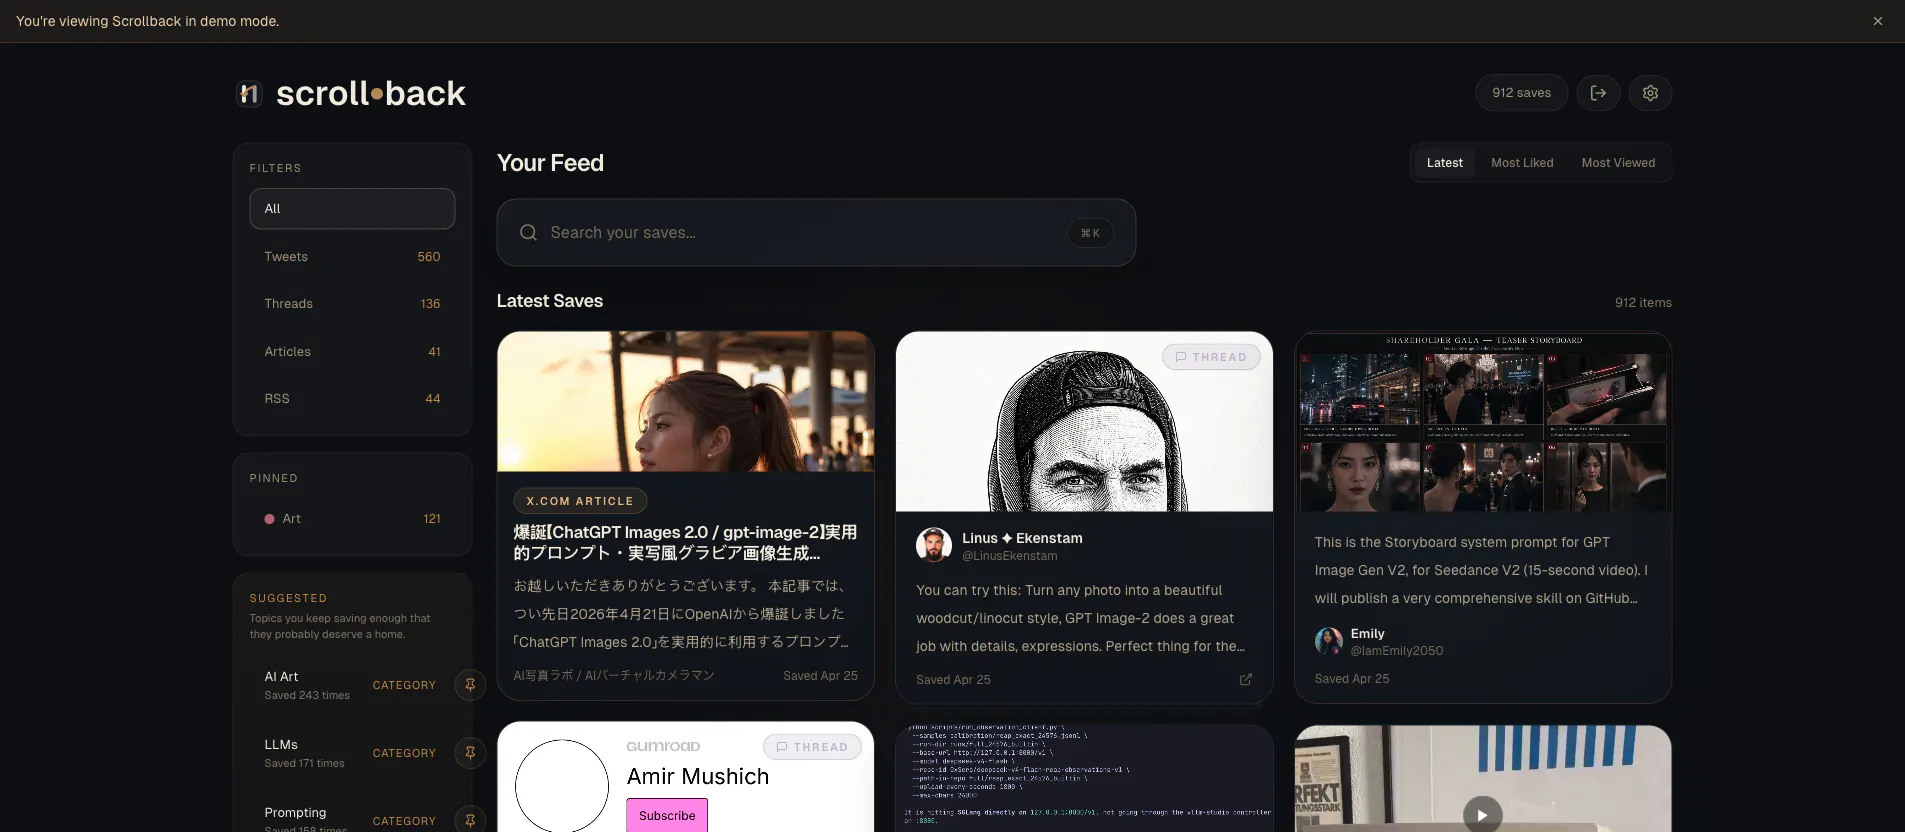Click the AI写真ラボ source label
Viewport: 1905px width, 832px height.
614,676
